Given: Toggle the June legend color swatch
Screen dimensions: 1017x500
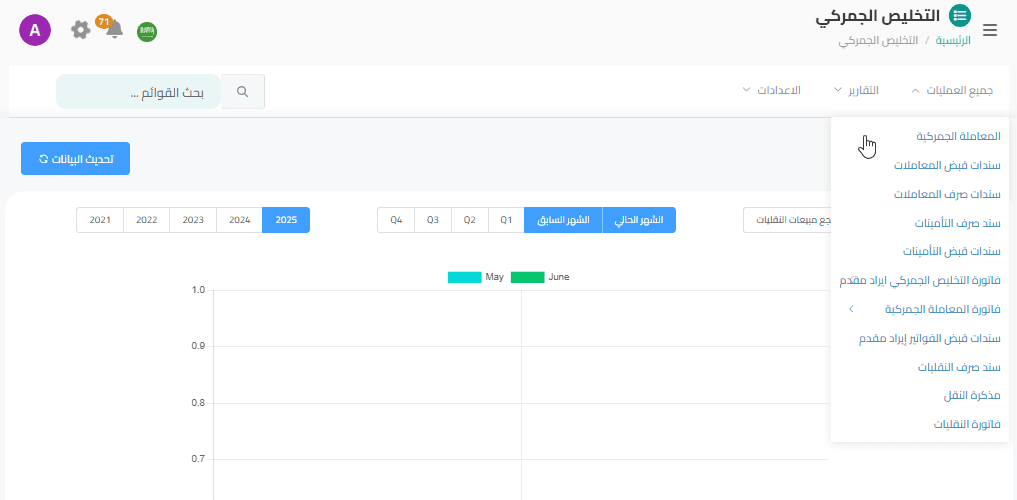Looking at the screenshot, I should click(x=527, y=277).
